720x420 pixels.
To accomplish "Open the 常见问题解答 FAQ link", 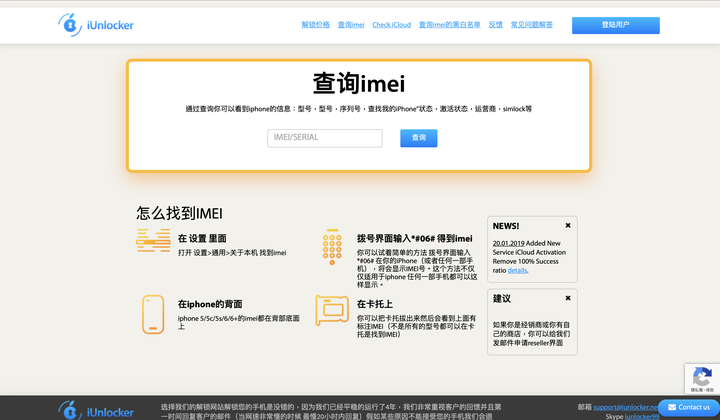I will click(x=532, y=25).
